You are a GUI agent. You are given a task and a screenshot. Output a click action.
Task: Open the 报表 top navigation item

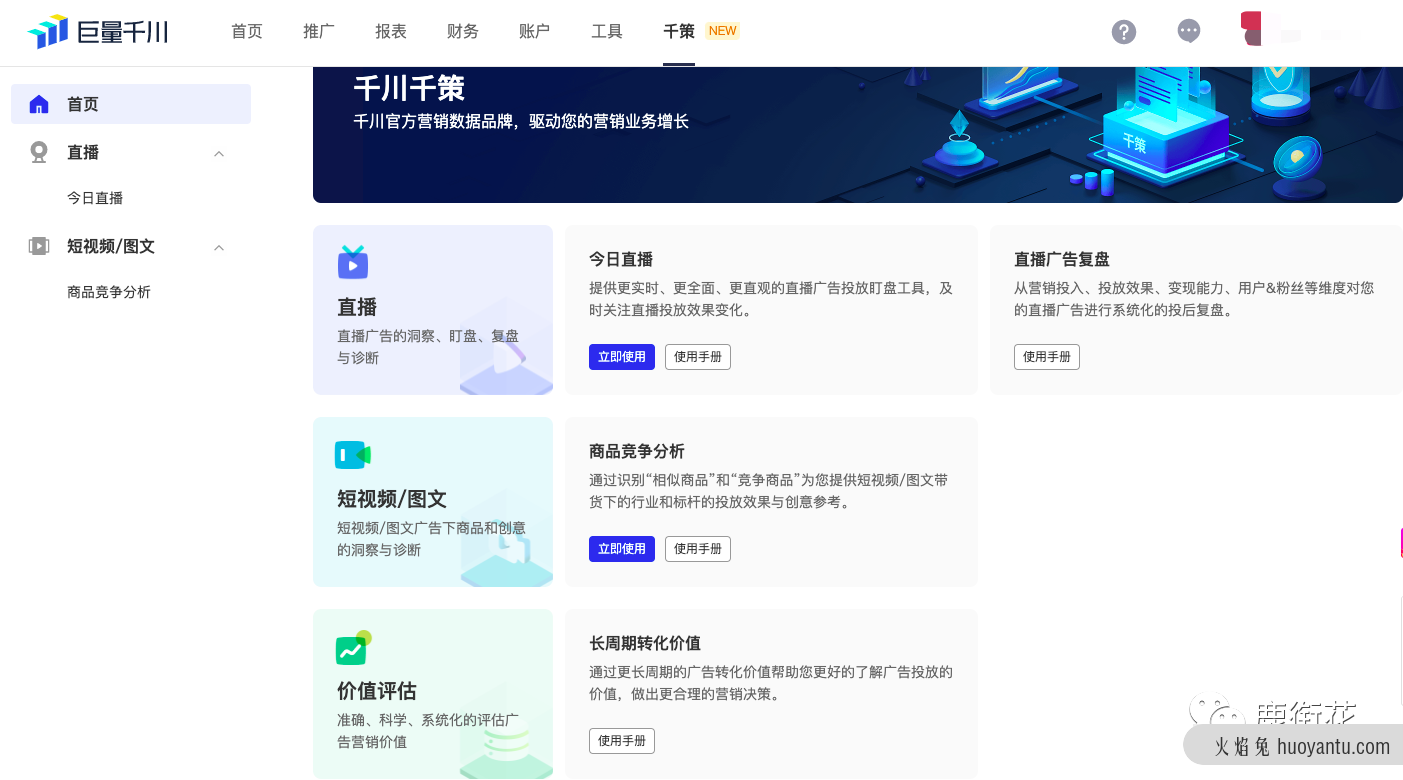(391, 31)
